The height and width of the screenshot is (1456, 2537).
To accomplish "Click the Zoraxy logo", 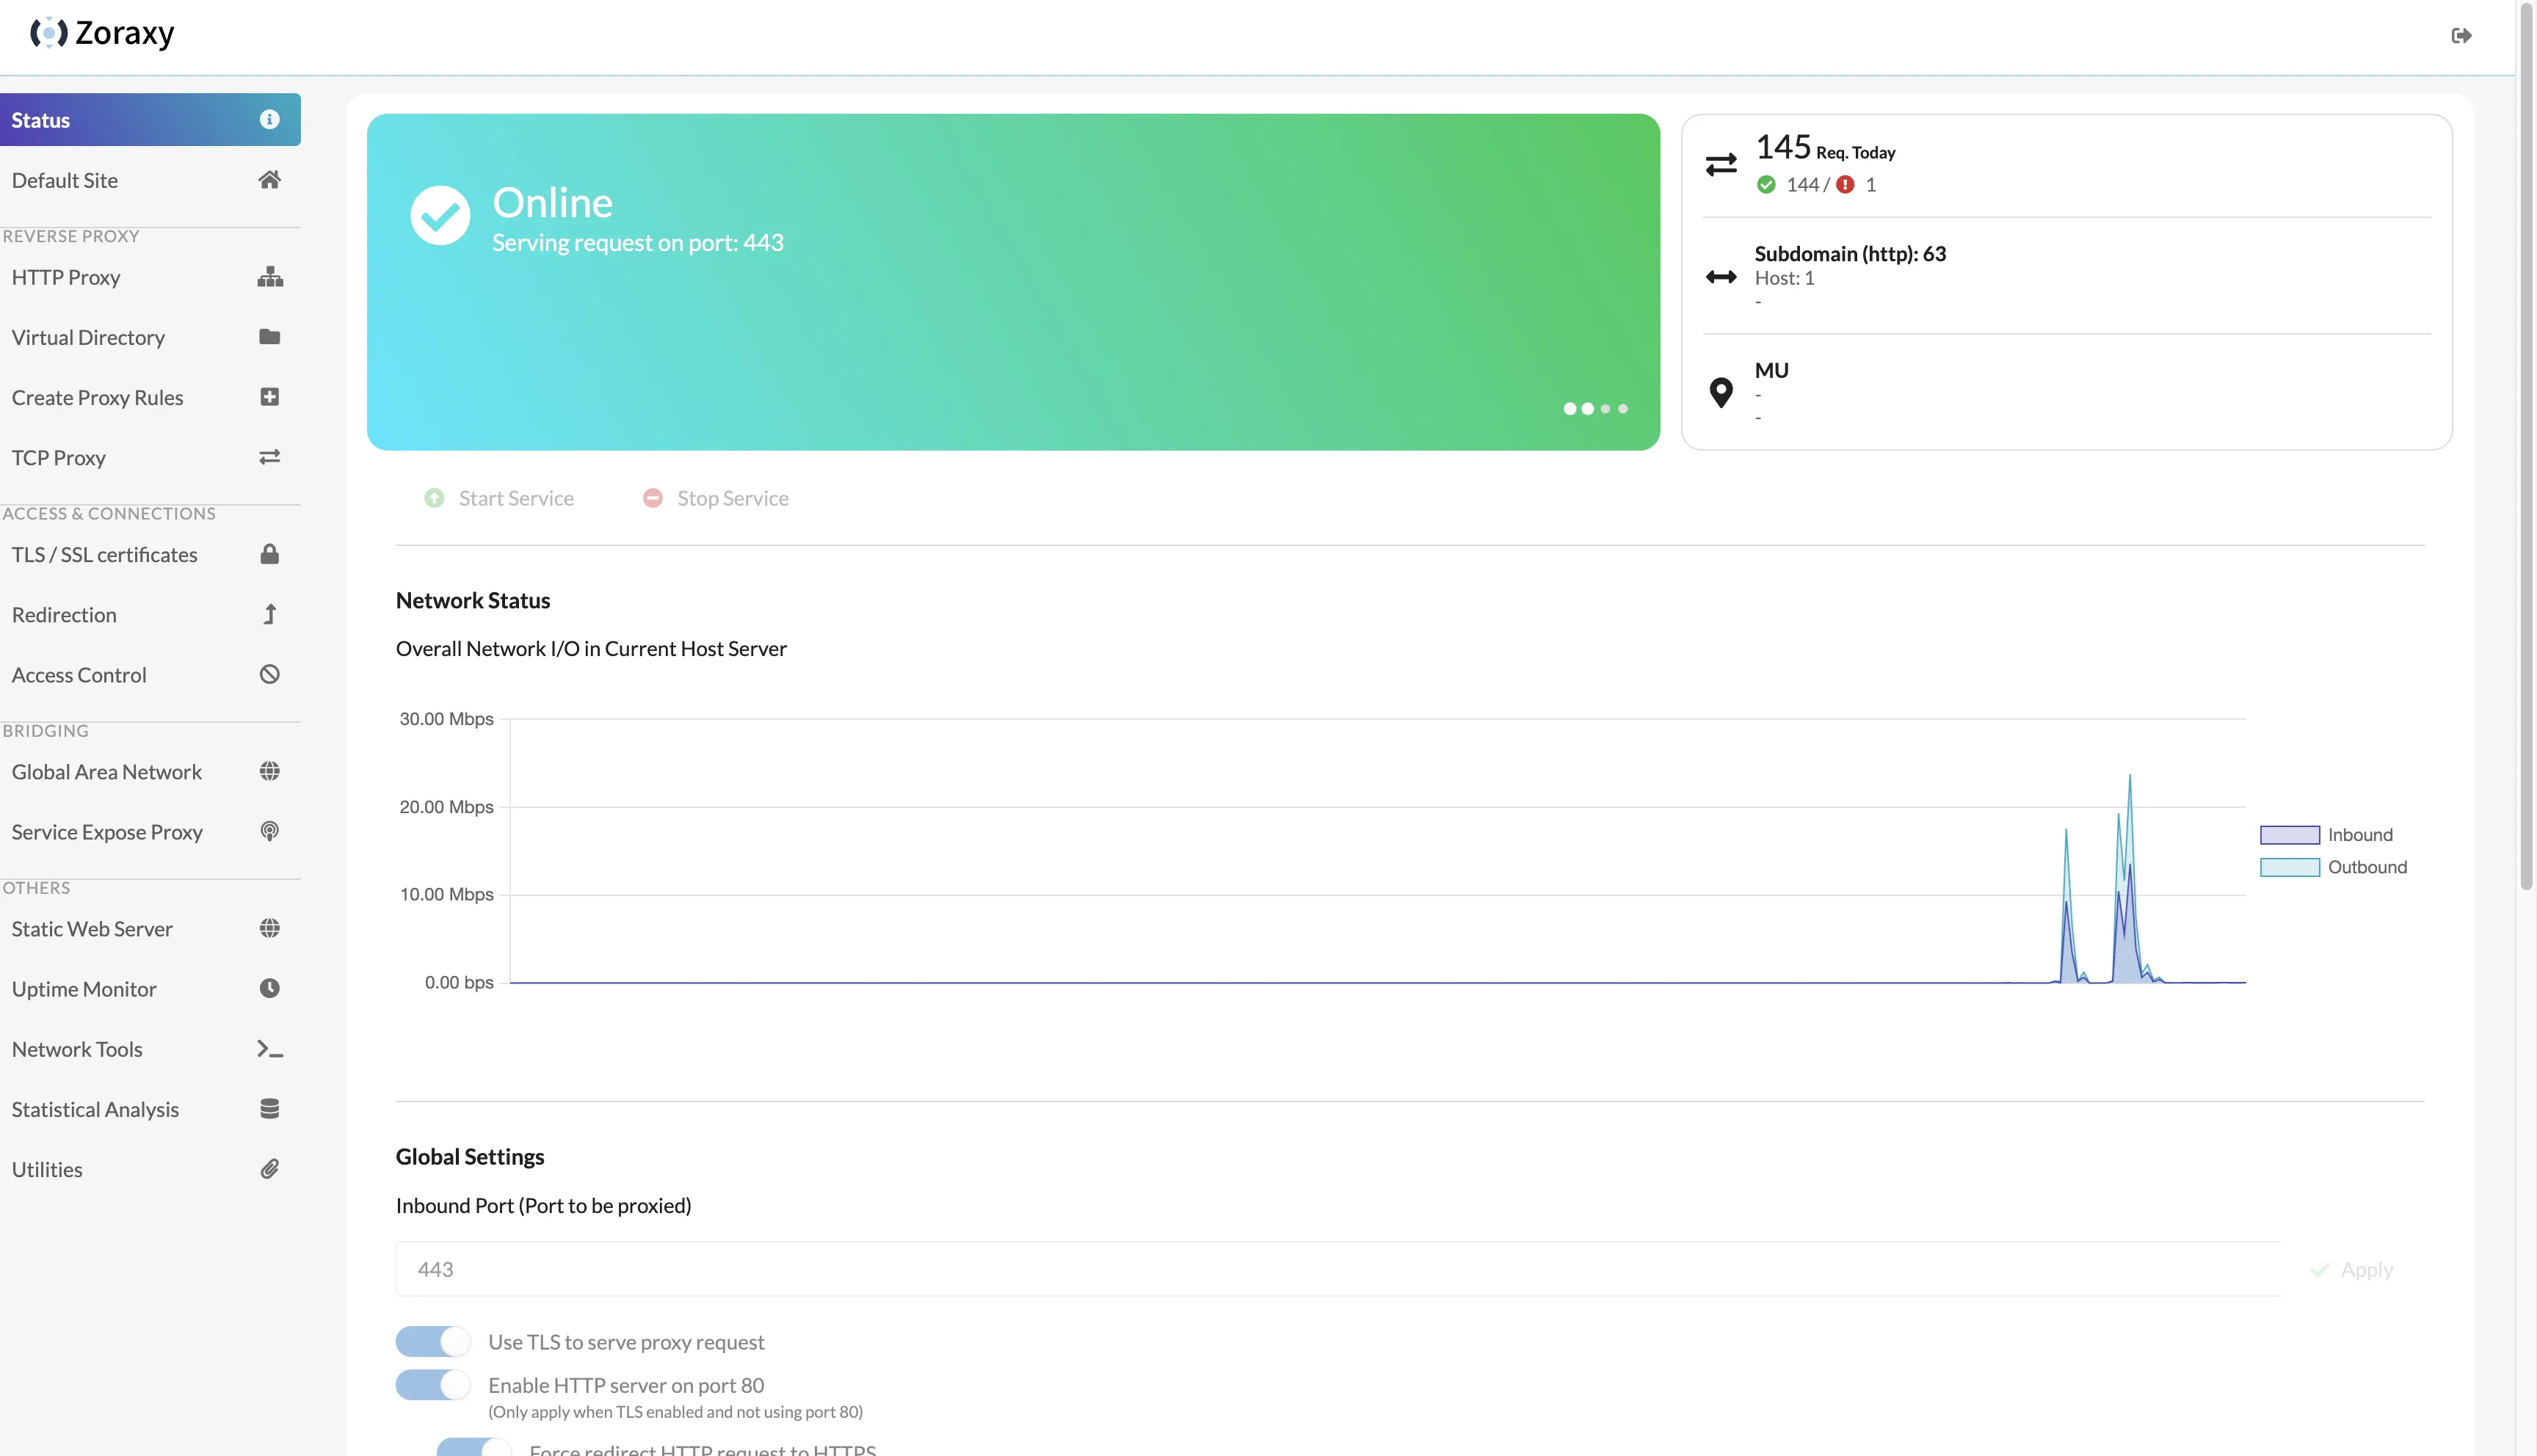I will 102,33.
